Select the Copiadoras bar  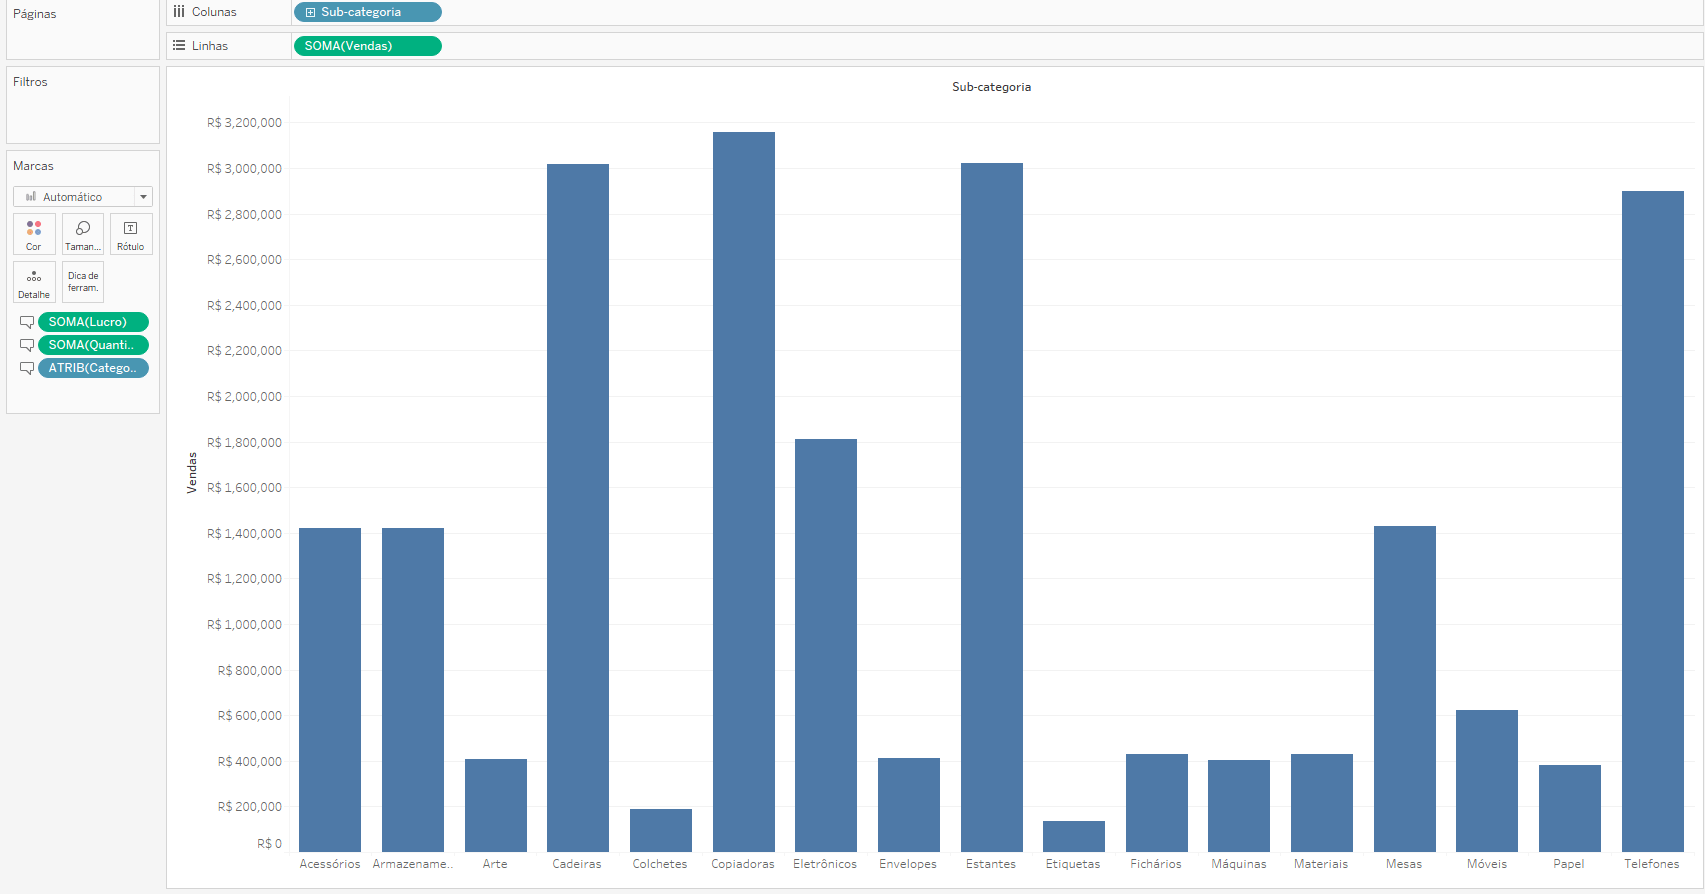pyautogui.click(x=744, y=492)
